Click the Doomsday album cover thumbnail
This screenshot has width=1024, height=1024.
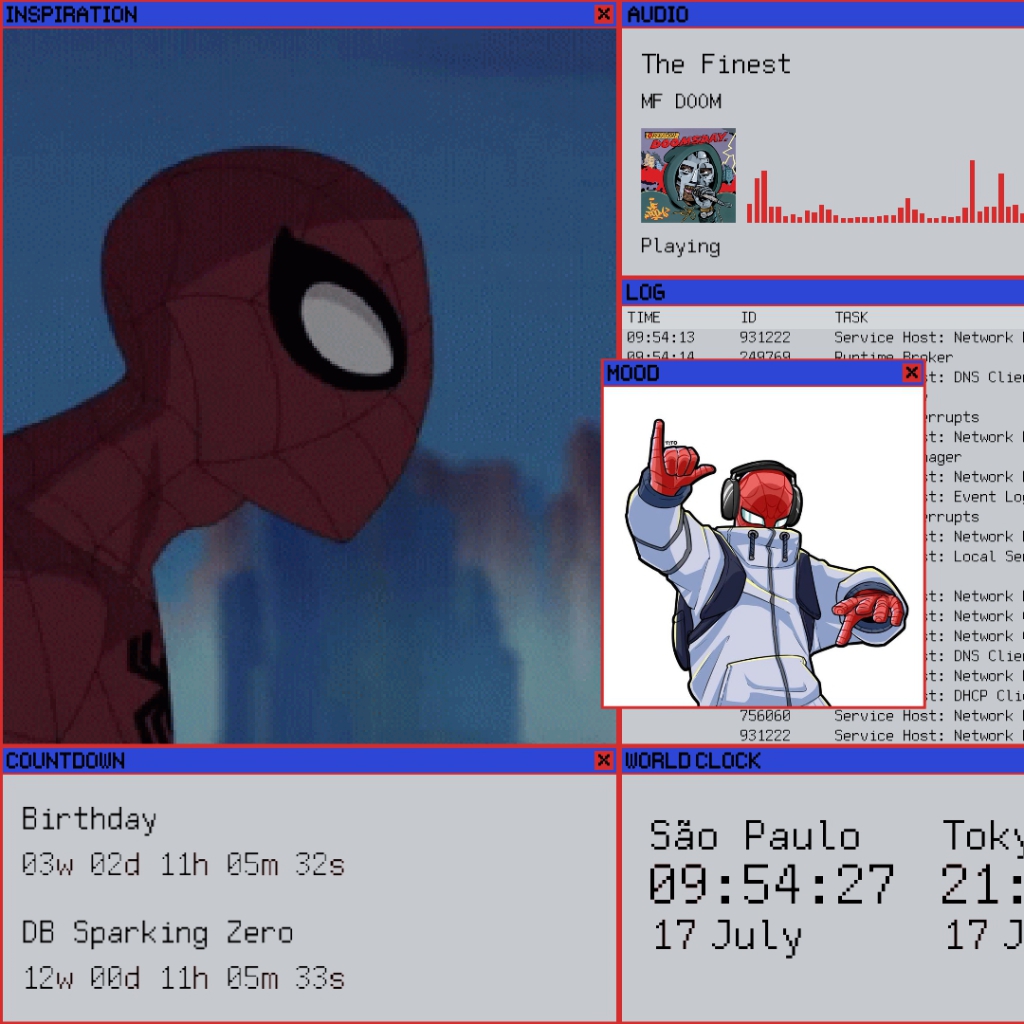pos(688,175)
